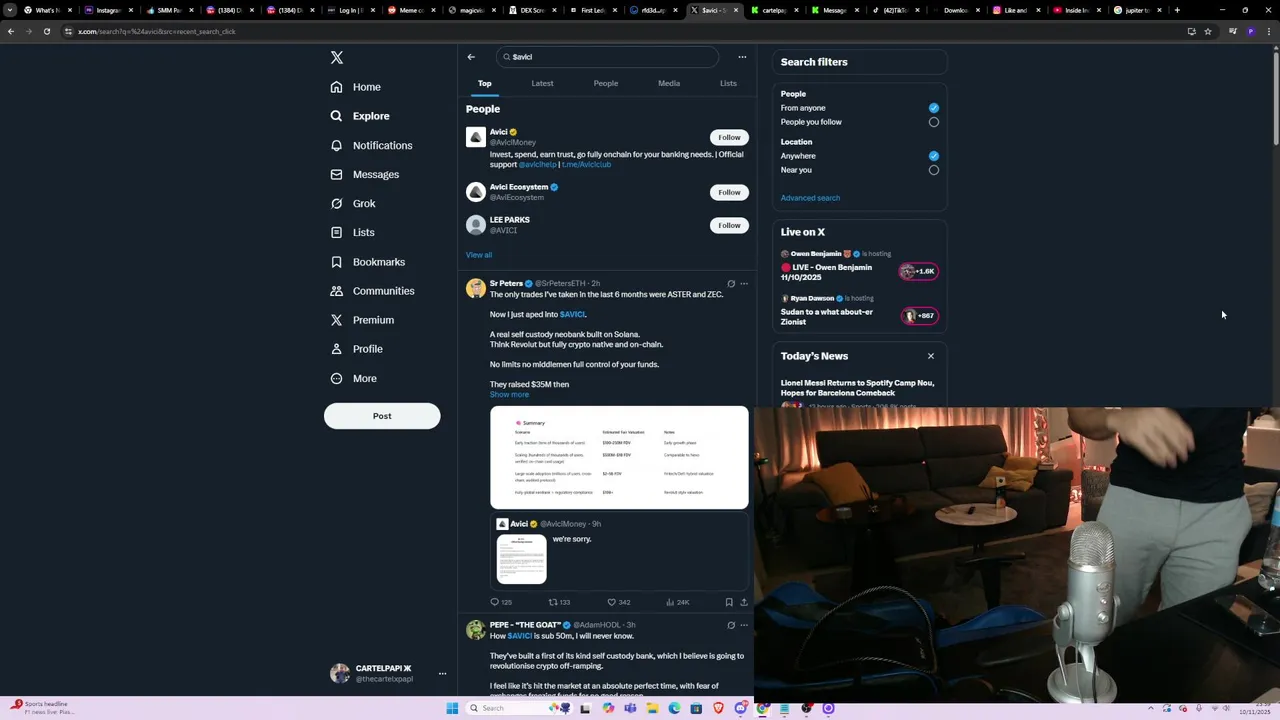This screenshot has height=720, width=1280.
Task: Switch to Lists tab
Action: pyautogui.click(x=728, y=83)
